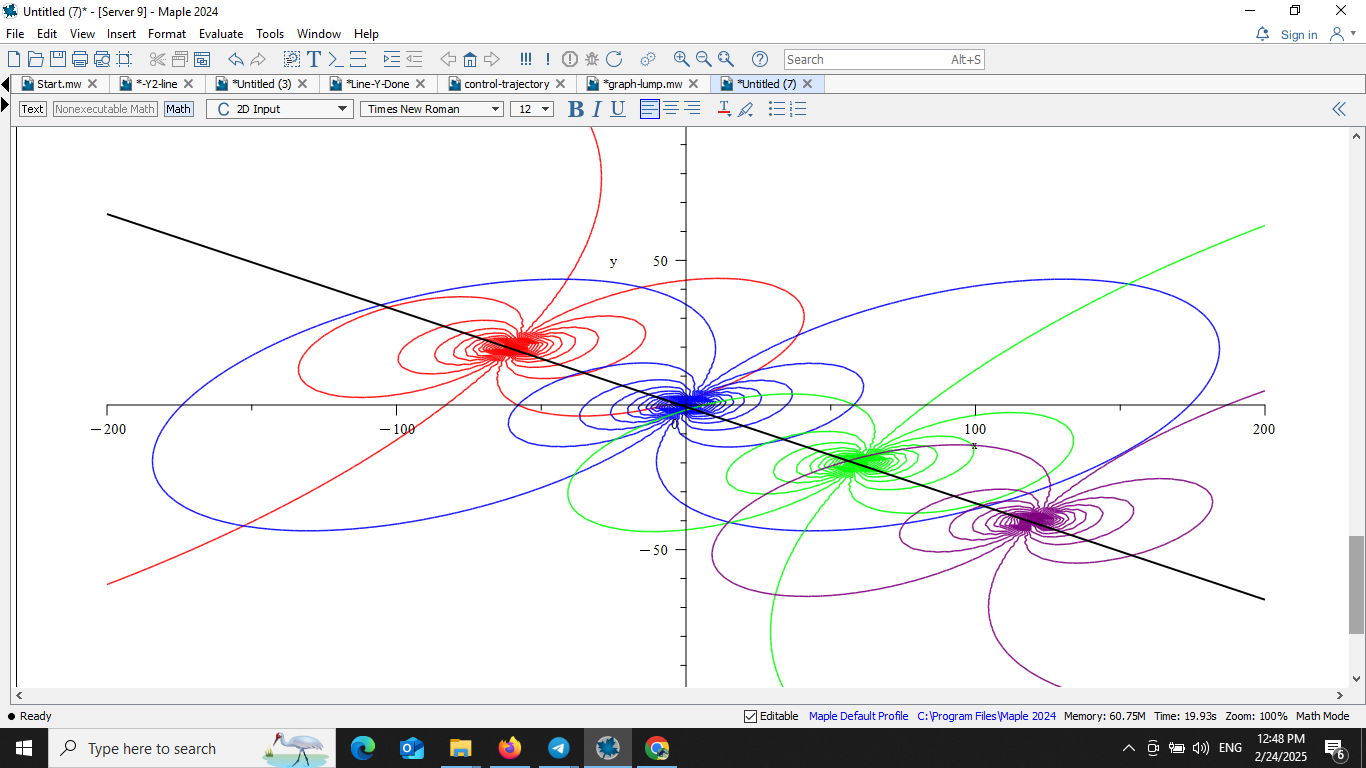Toggle italic formatting
The width and height of the screenshot is (1366, 768).
[x=597, y=109]
